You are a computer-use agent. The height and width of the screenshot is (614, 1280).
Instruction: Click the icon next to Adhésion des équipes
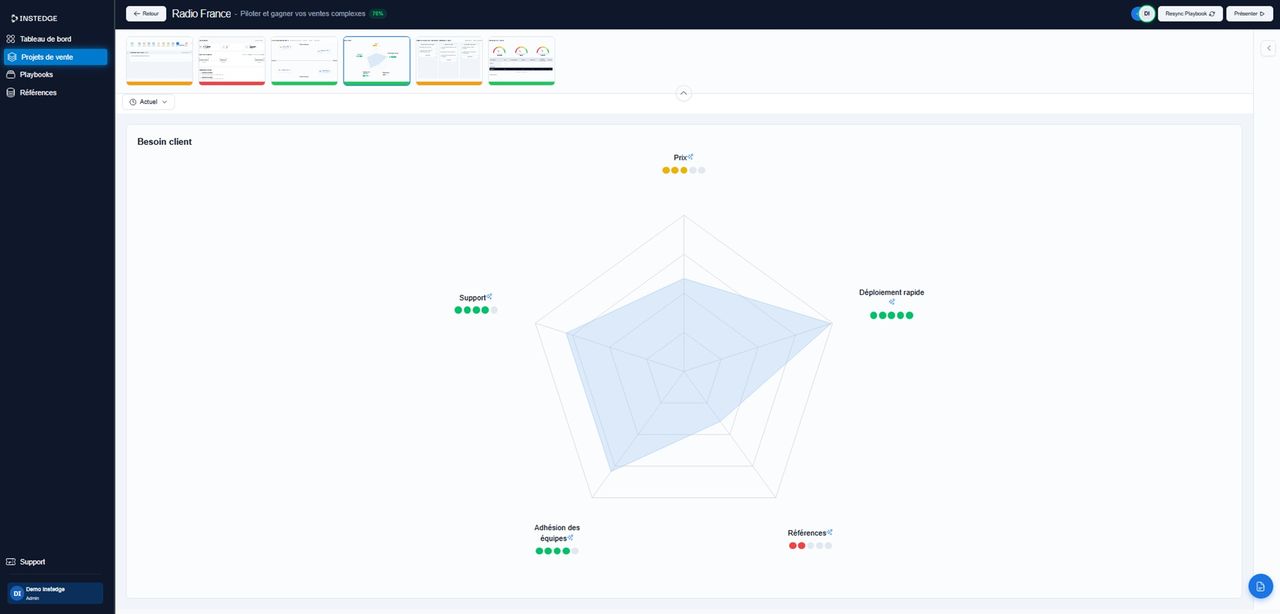(570, 538)
